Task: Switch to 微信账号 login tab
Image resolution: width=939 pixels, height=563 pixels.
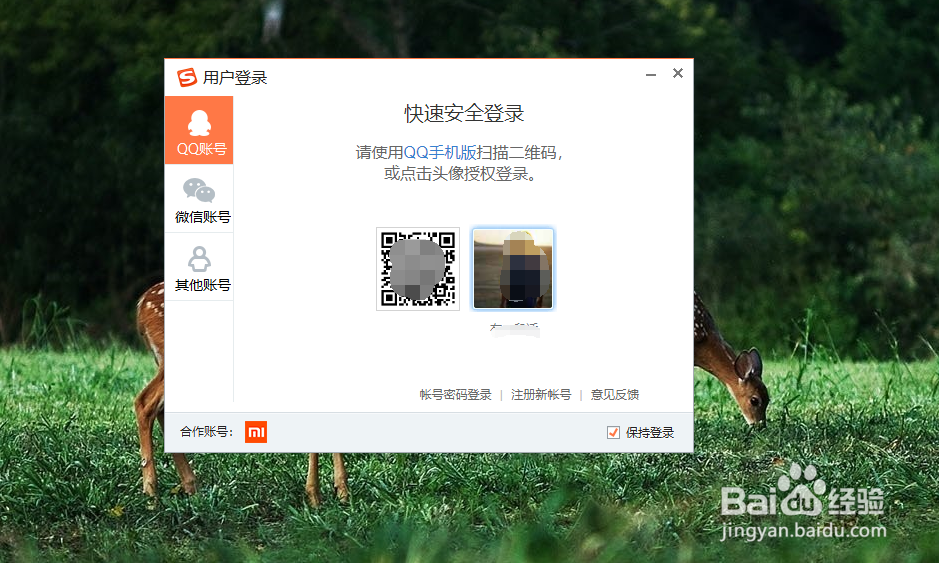Action: [199, 199]
